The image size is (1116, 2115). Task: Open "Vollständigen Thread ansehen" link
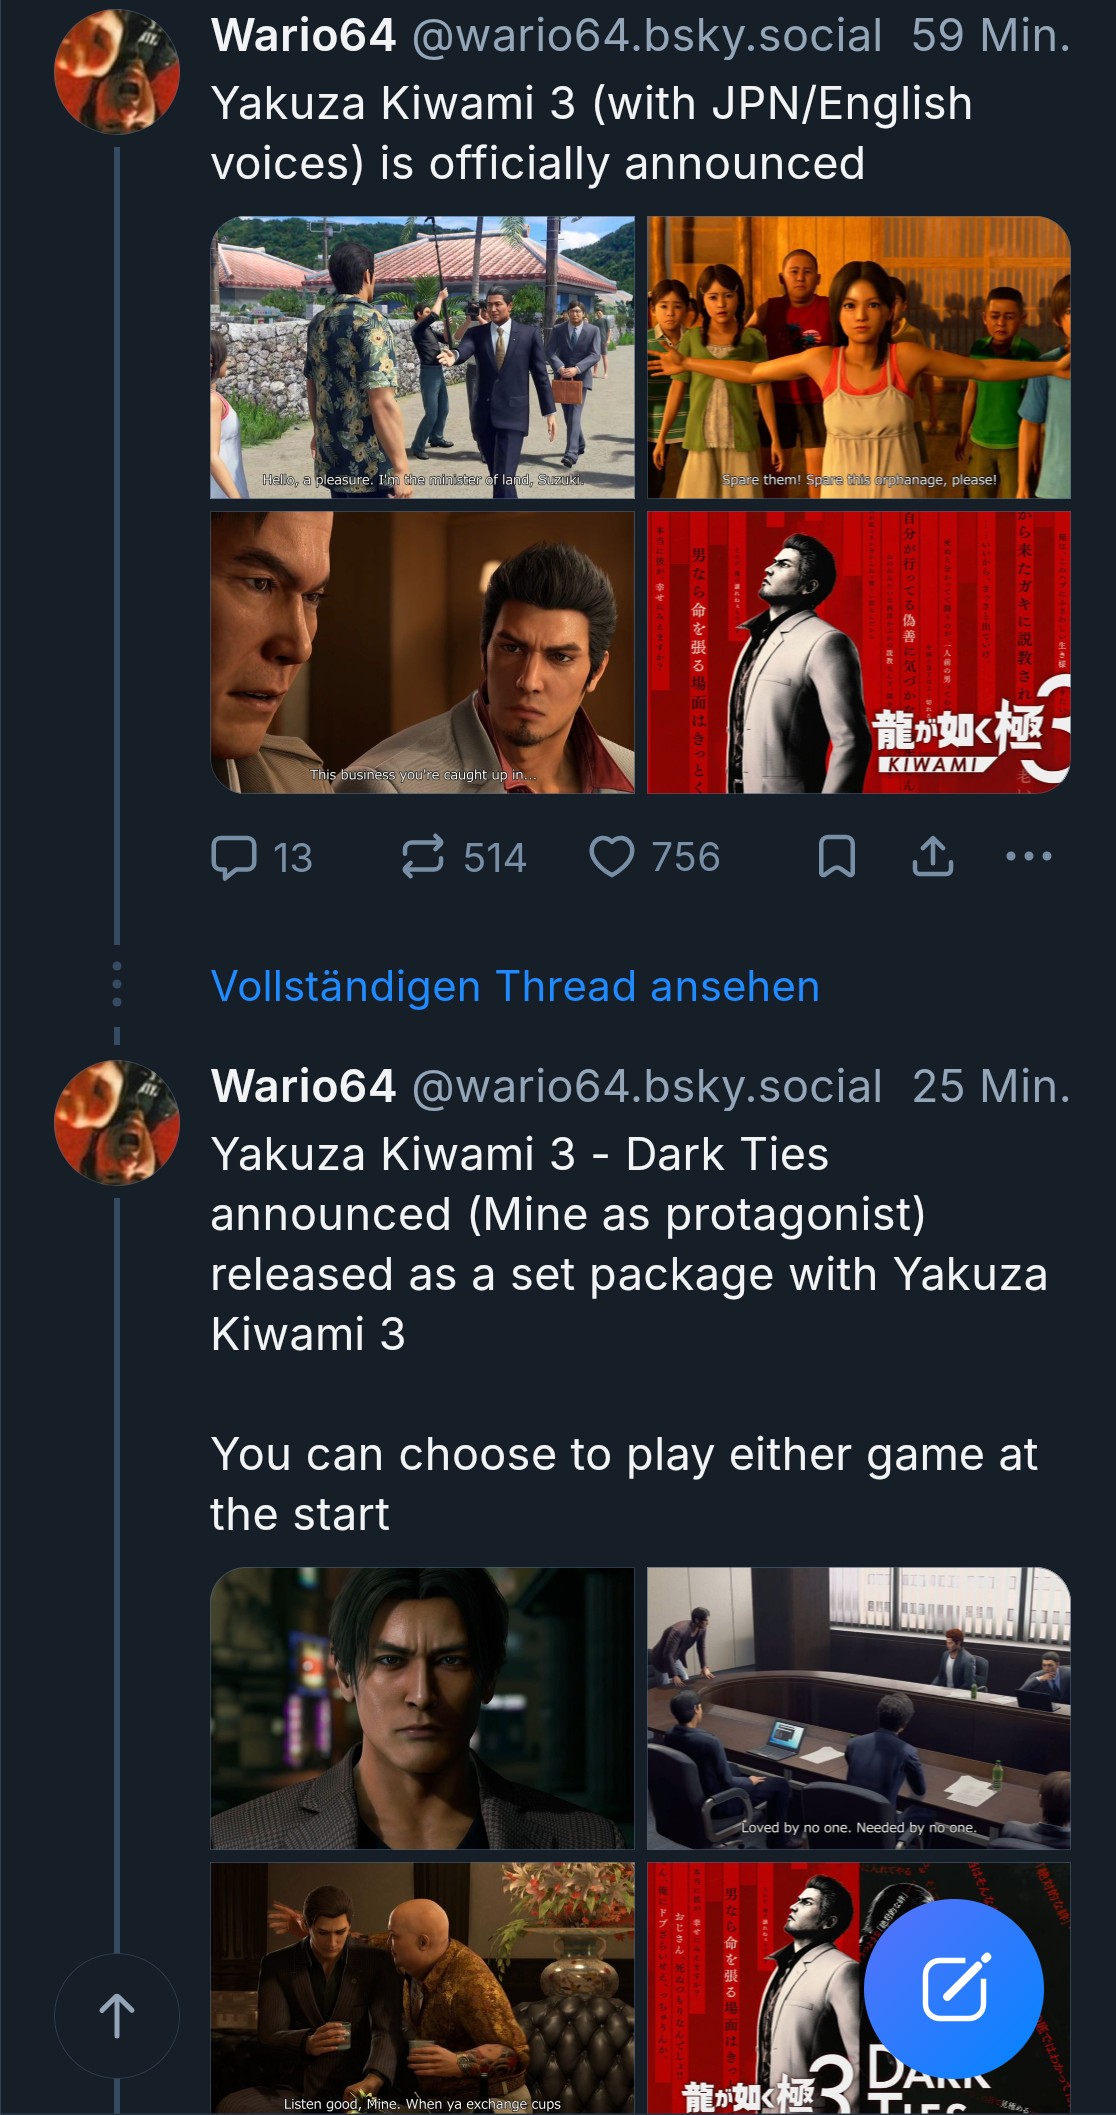click(x=515, y=986)
